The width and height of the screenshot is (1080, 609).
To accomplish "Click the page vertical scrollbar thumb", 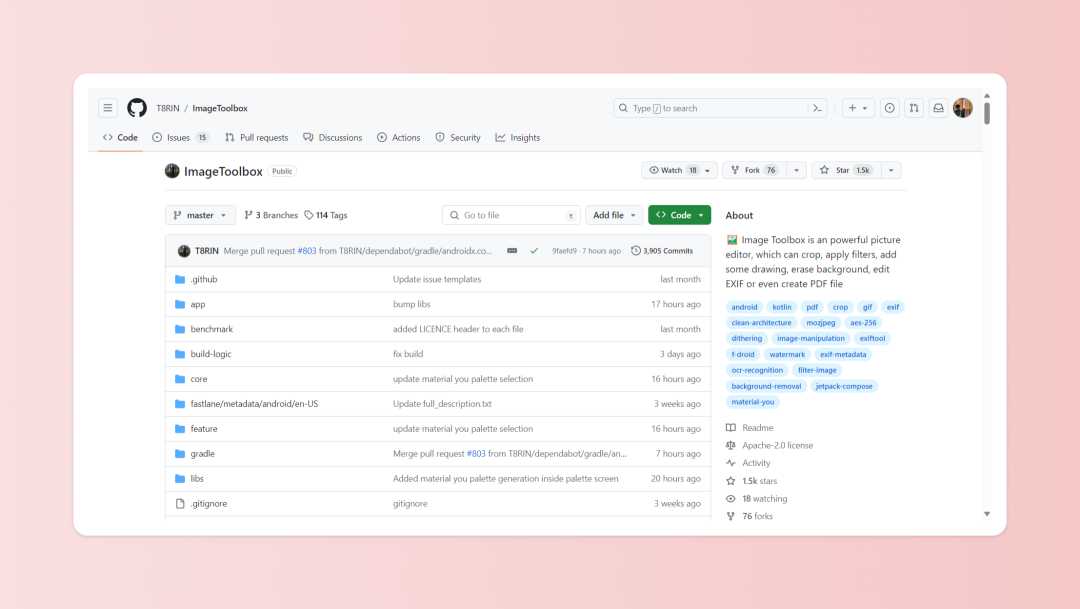I will 987,113.
